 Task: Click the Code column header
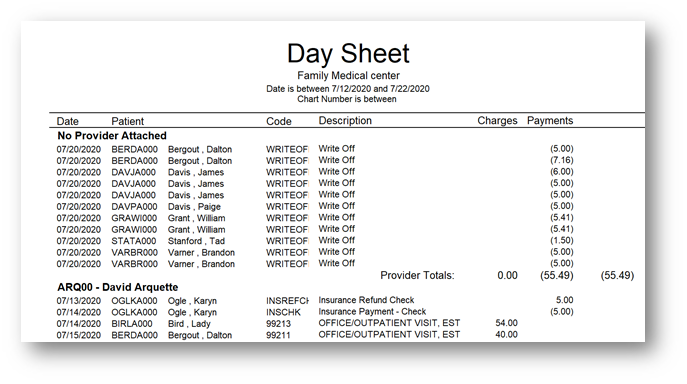tap(279, 121)
